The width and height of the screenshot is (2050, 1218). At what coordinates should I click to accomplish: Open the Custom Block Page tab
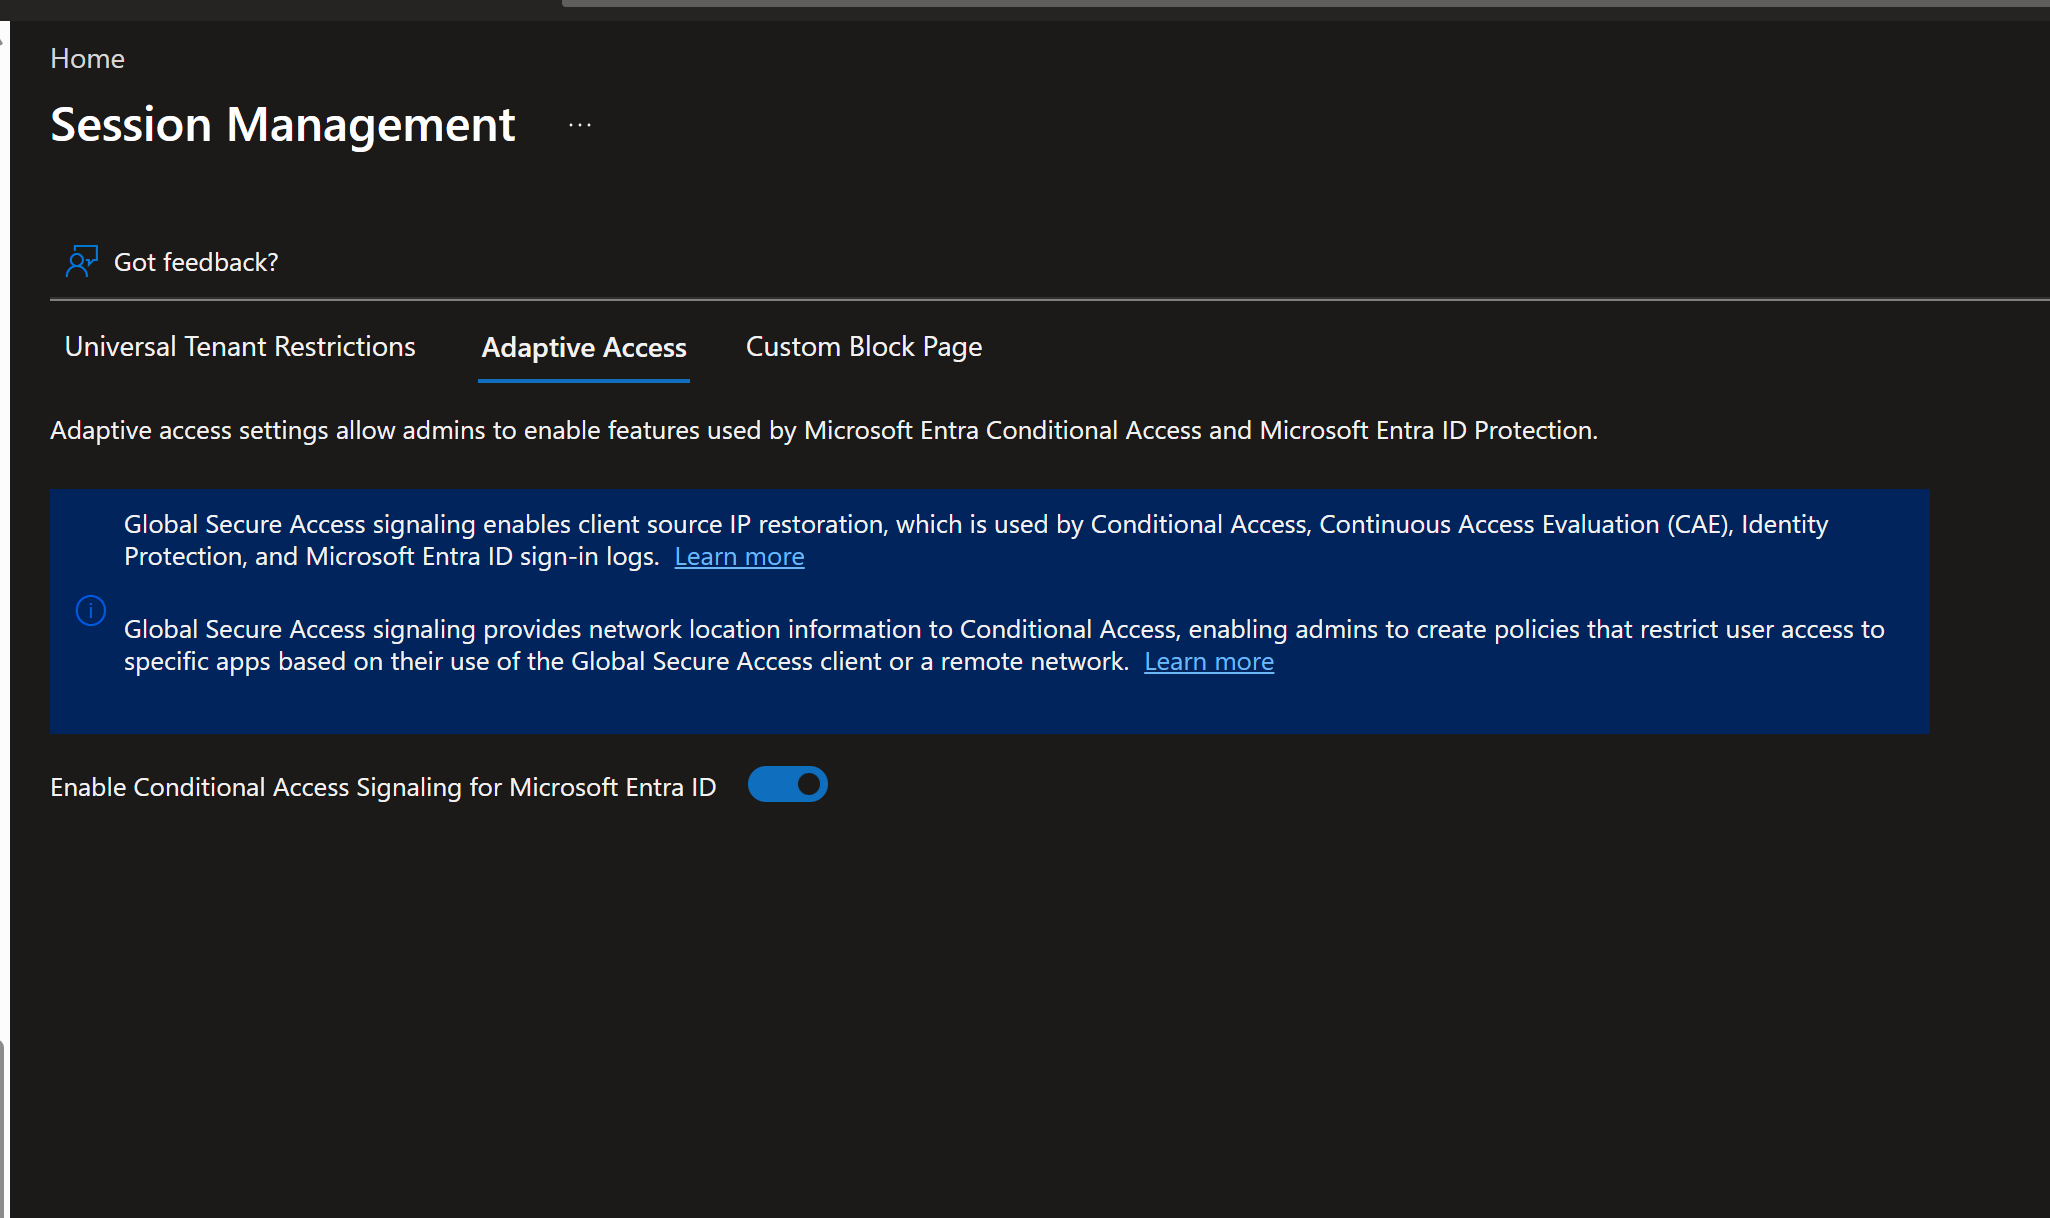coord(864,346)
